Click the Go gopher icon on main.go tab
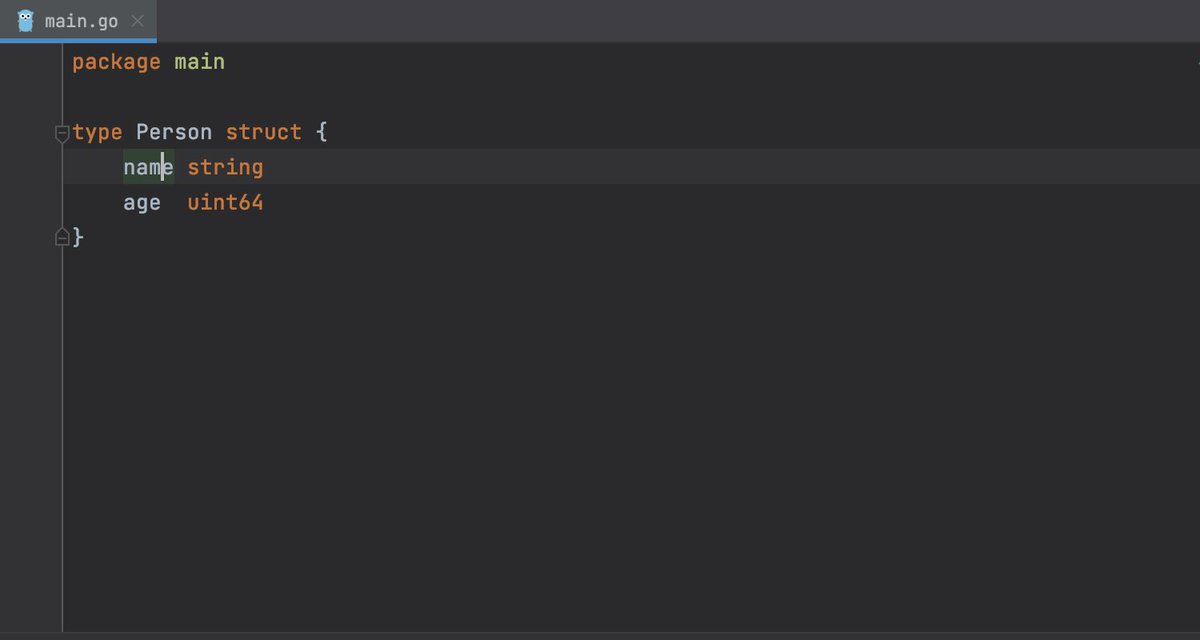Image resolution: width=1200 pixels, height=640 pixels. [25, 20]
